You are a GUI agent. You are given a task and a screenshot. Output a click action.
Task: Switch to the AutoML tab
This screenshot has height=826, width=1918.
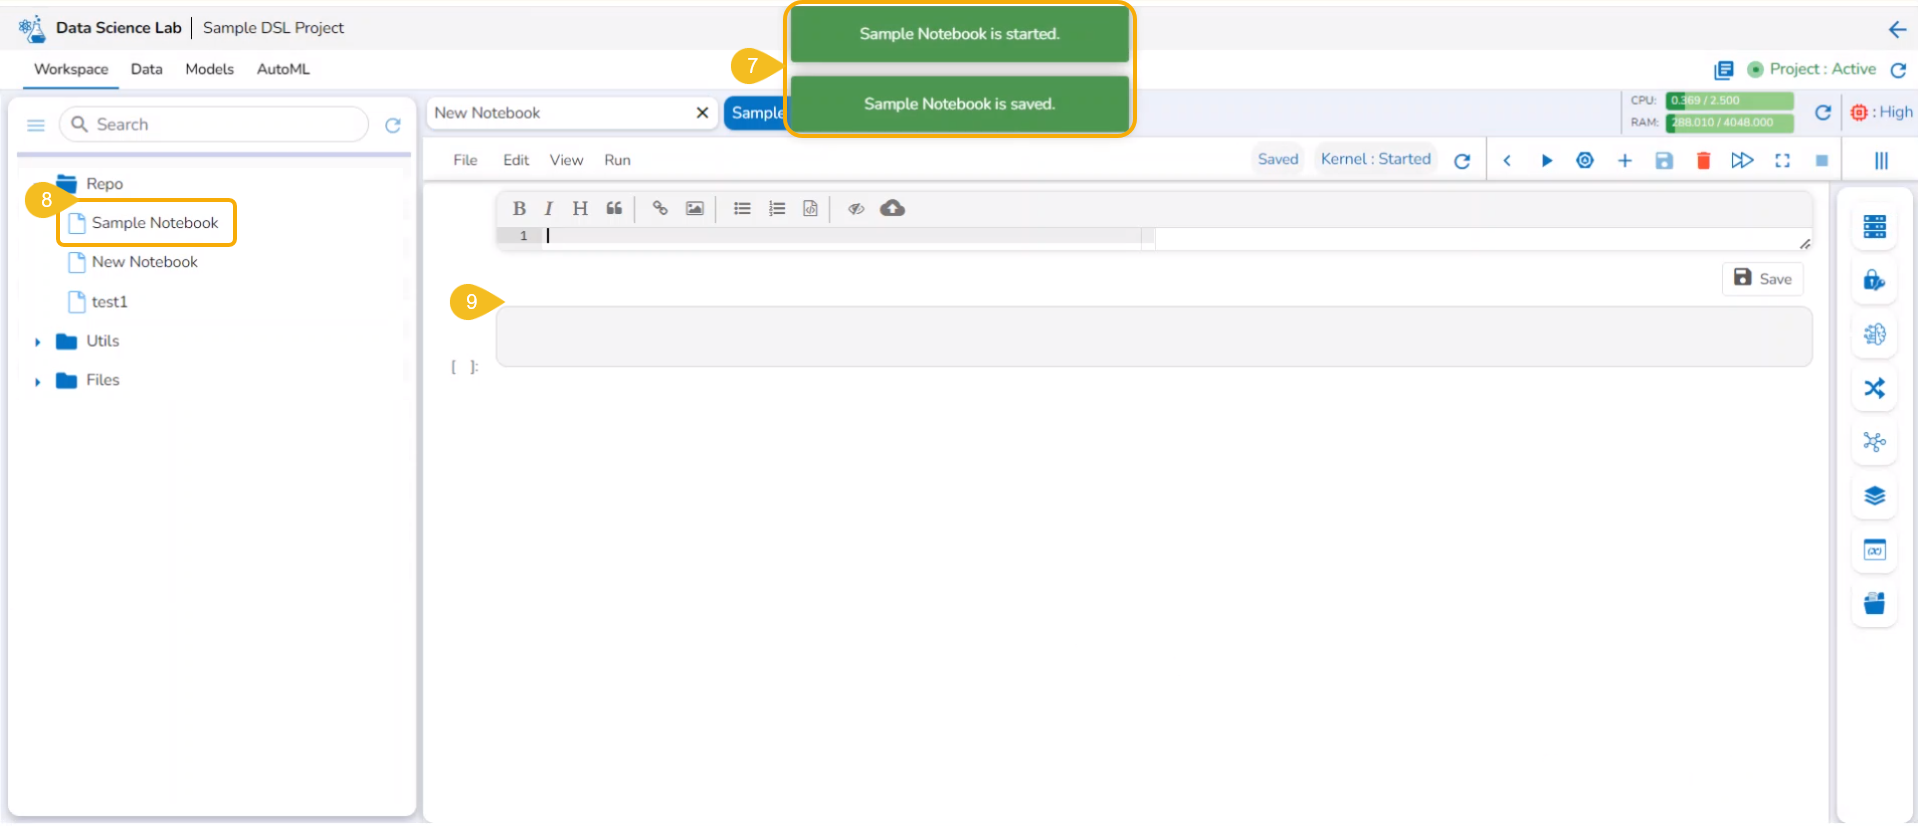coord(283,69)
